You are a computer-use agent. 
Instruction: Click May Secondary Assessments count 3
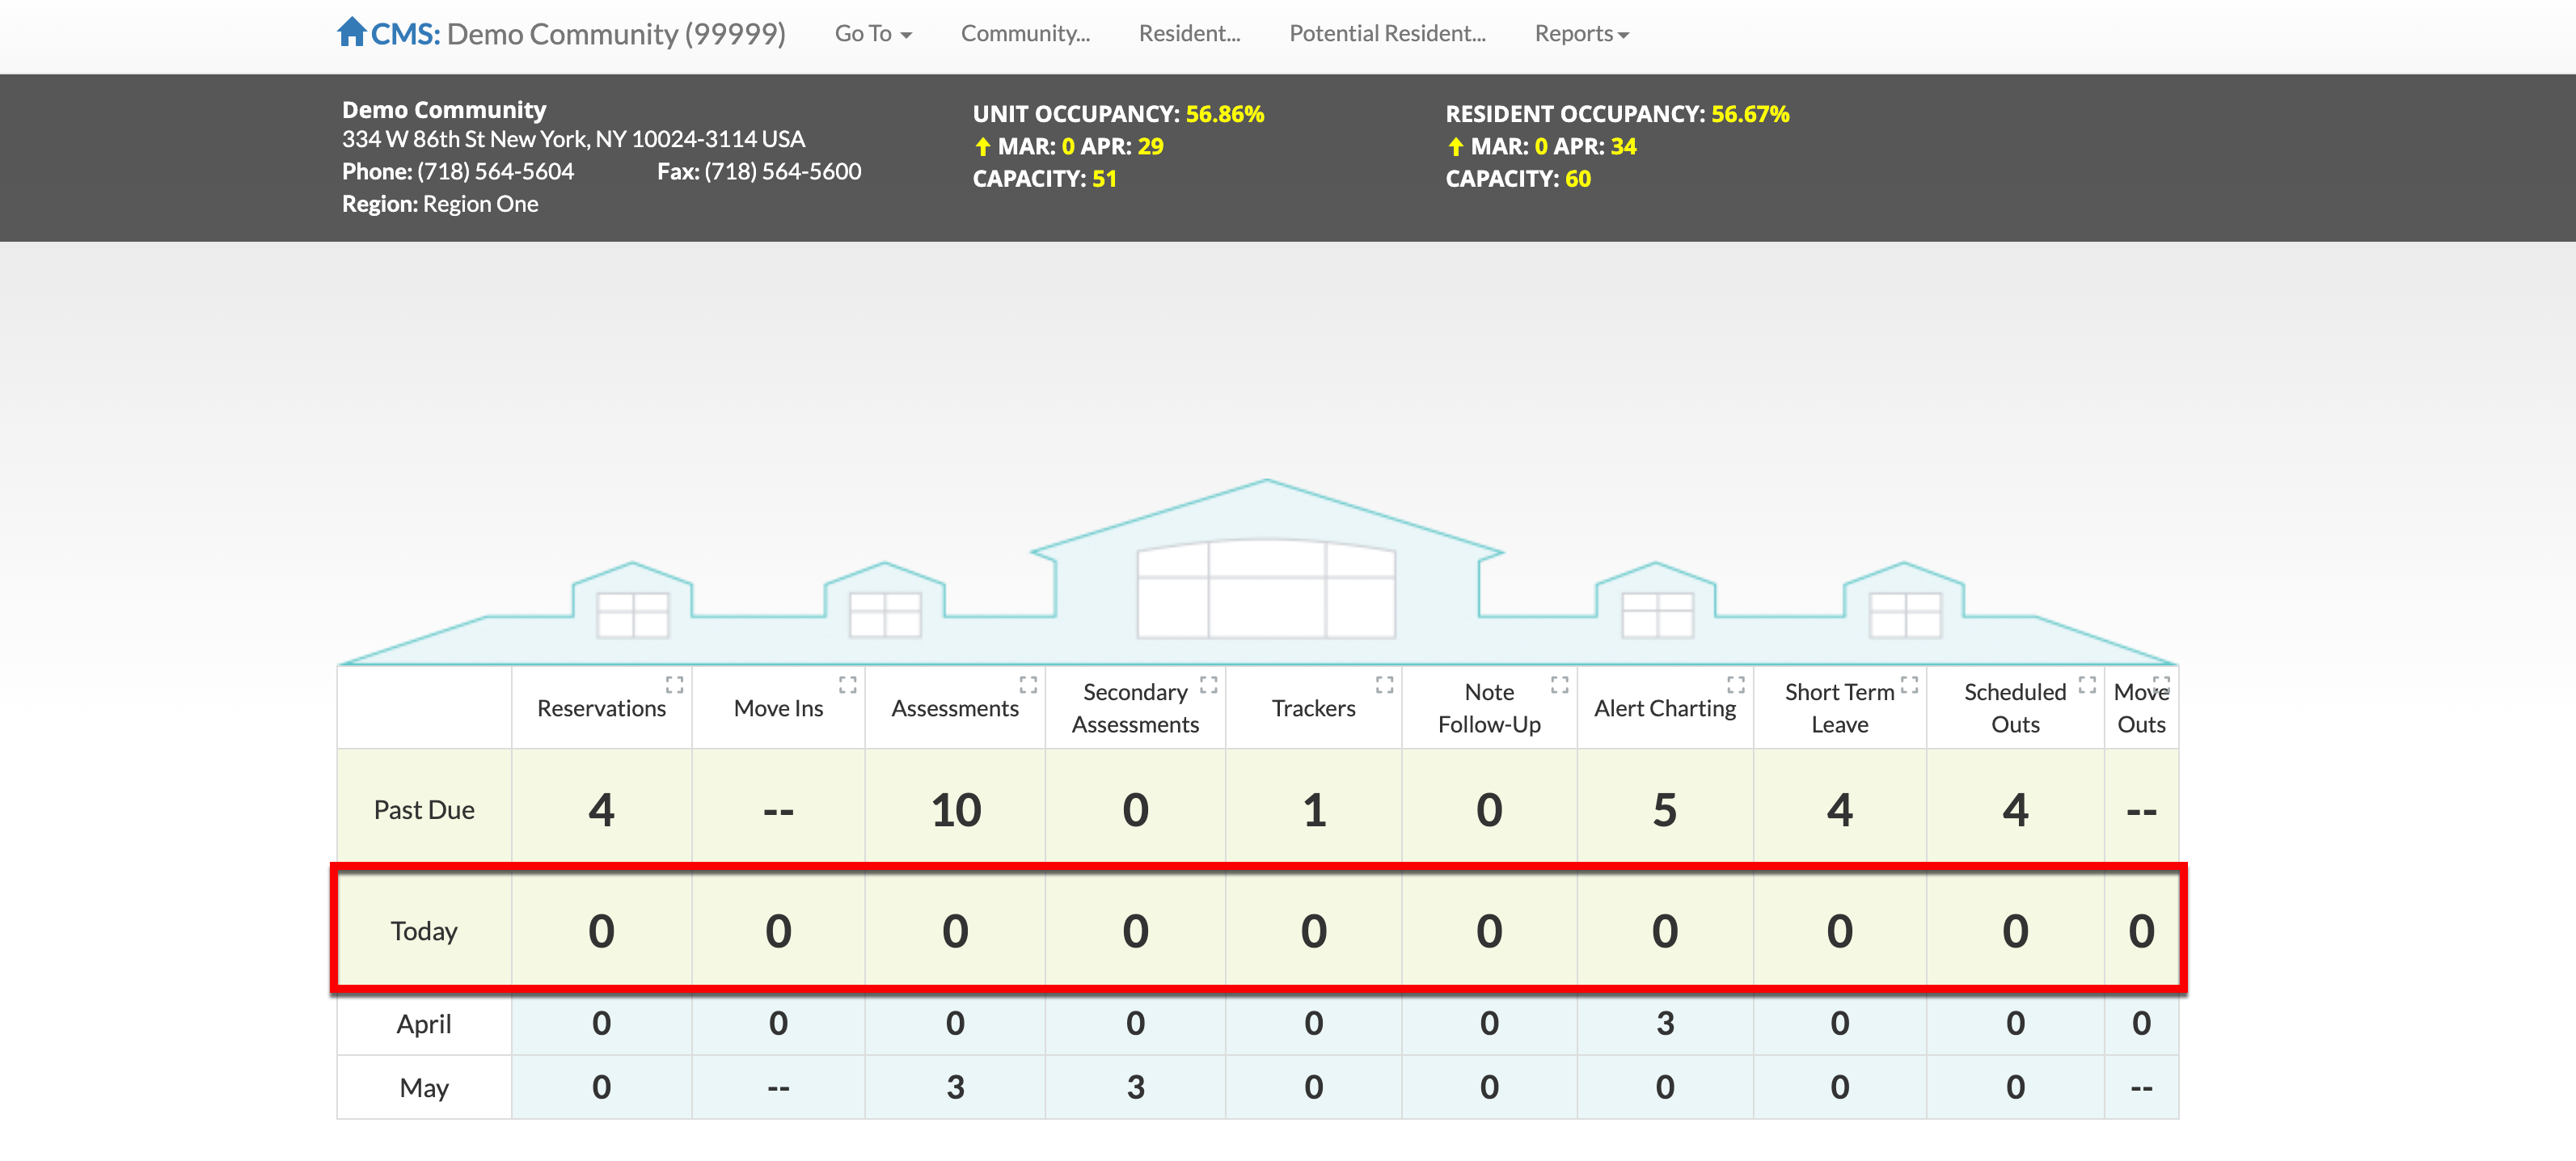coord(1135,1087)
